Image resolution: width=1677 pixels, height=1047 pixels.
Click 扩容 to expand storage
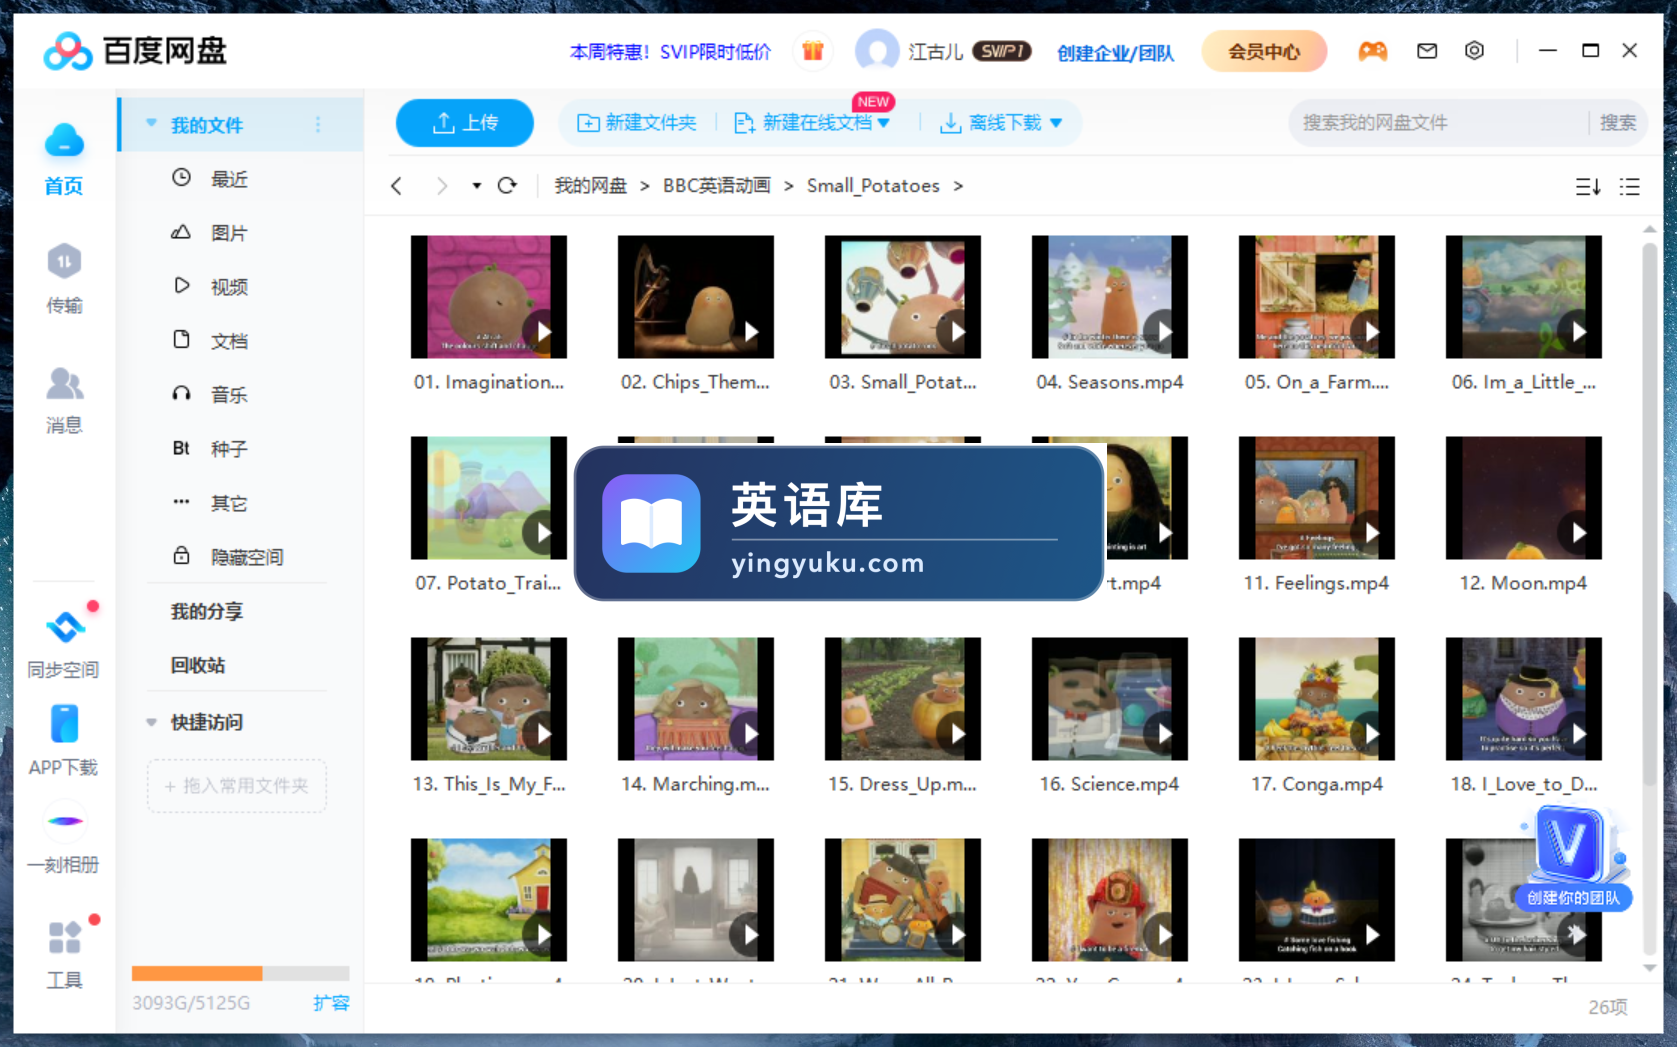[330, 1002]
